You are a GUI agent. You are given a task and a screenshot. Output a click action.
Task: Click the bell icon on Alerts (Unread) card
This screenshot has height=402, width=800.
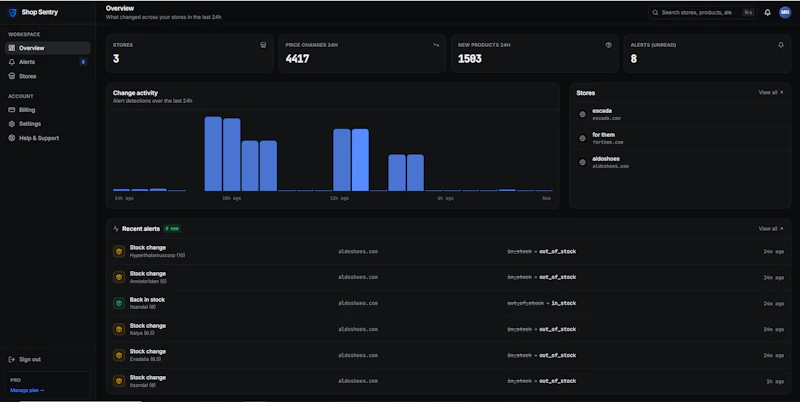(781, 45)
